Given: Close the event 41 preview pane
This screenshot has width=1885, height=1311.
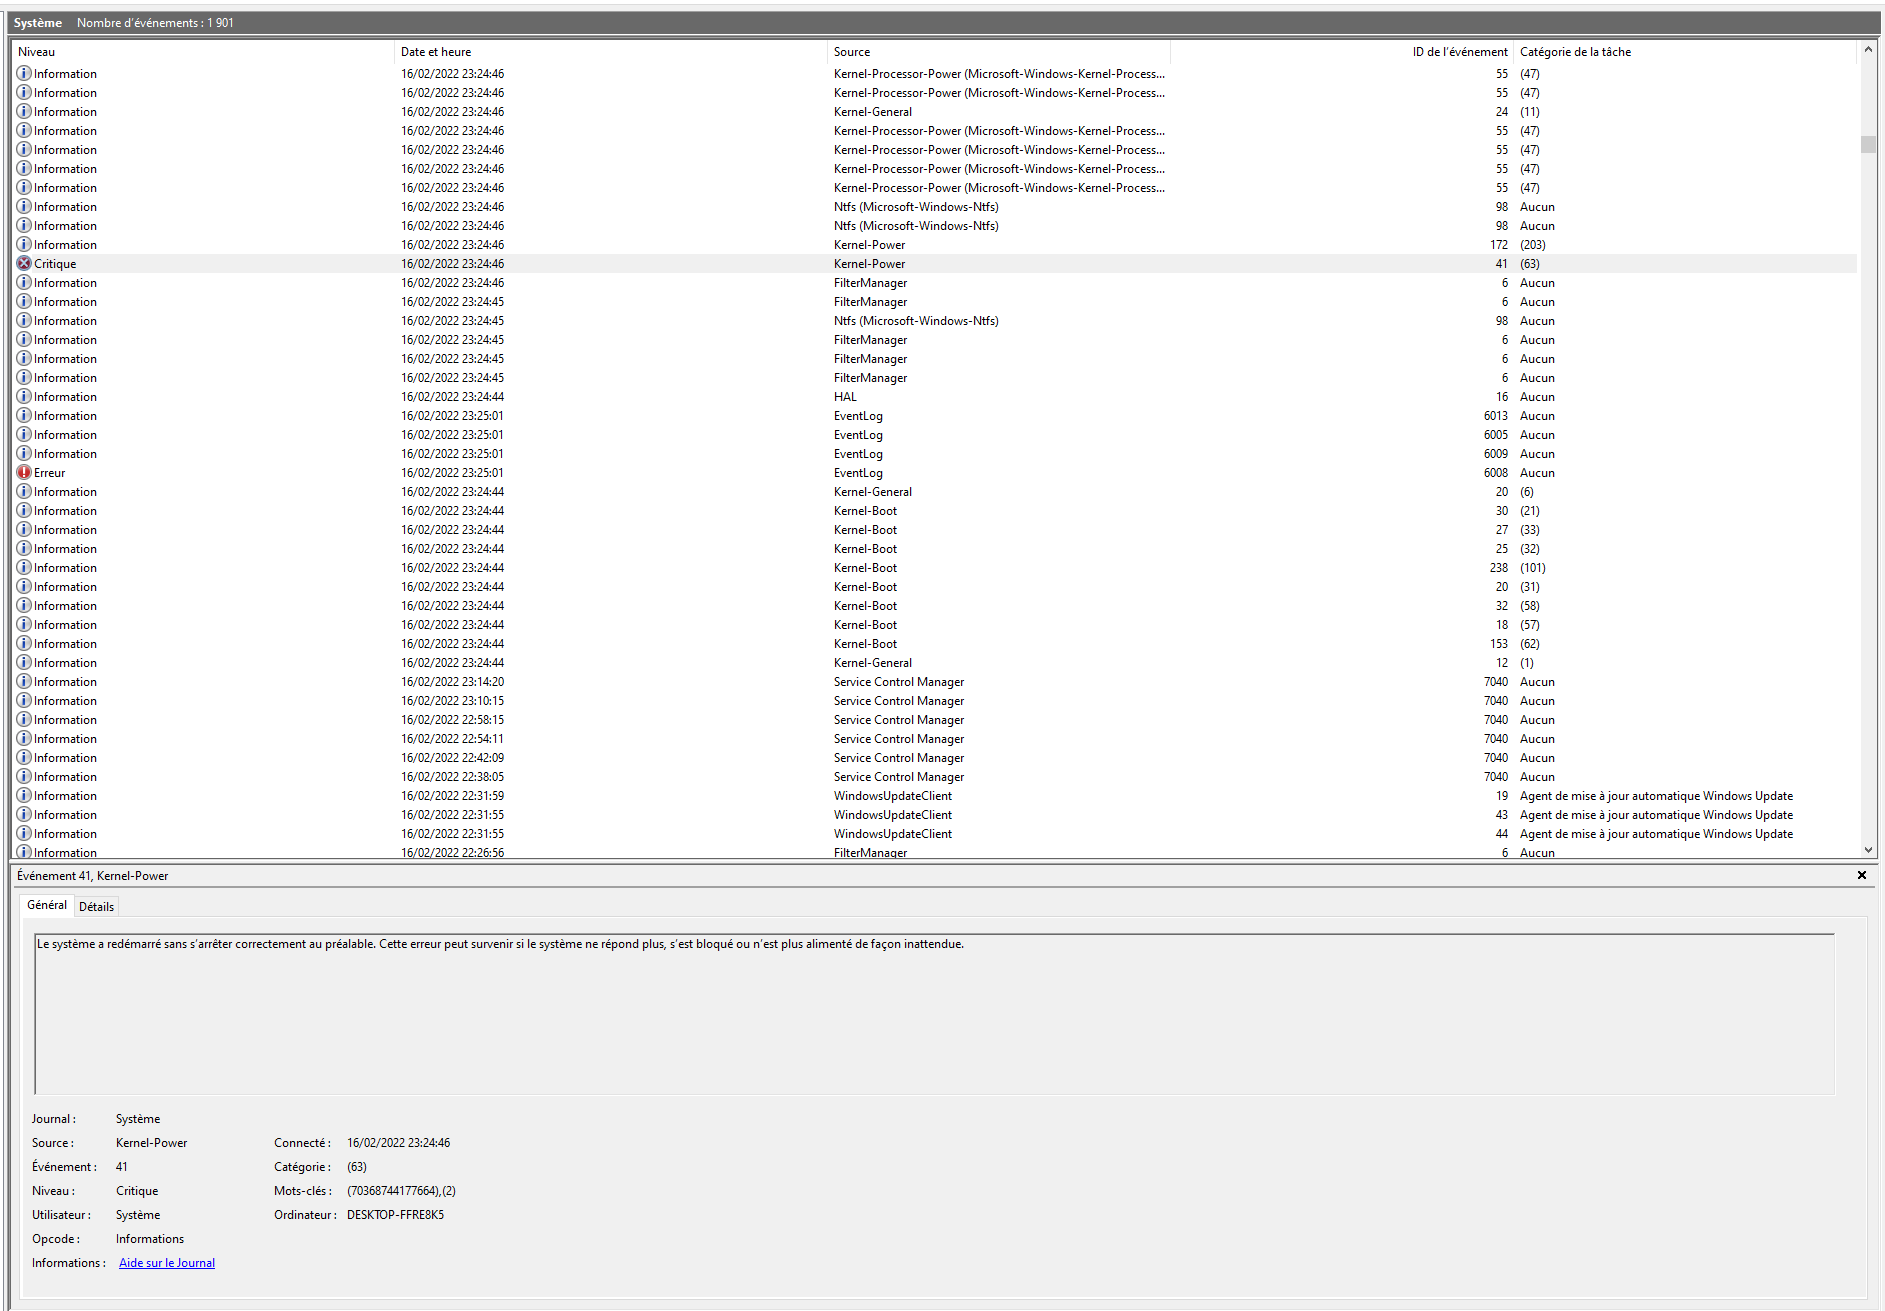Looking at the screenshot, I should click(1862, 875).
